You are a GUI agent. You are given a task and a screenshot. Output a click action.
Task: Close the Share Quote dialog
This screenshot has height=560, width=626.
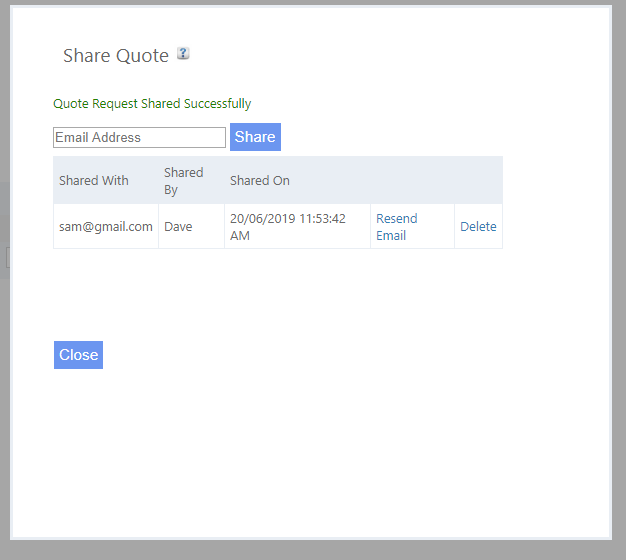78,355
